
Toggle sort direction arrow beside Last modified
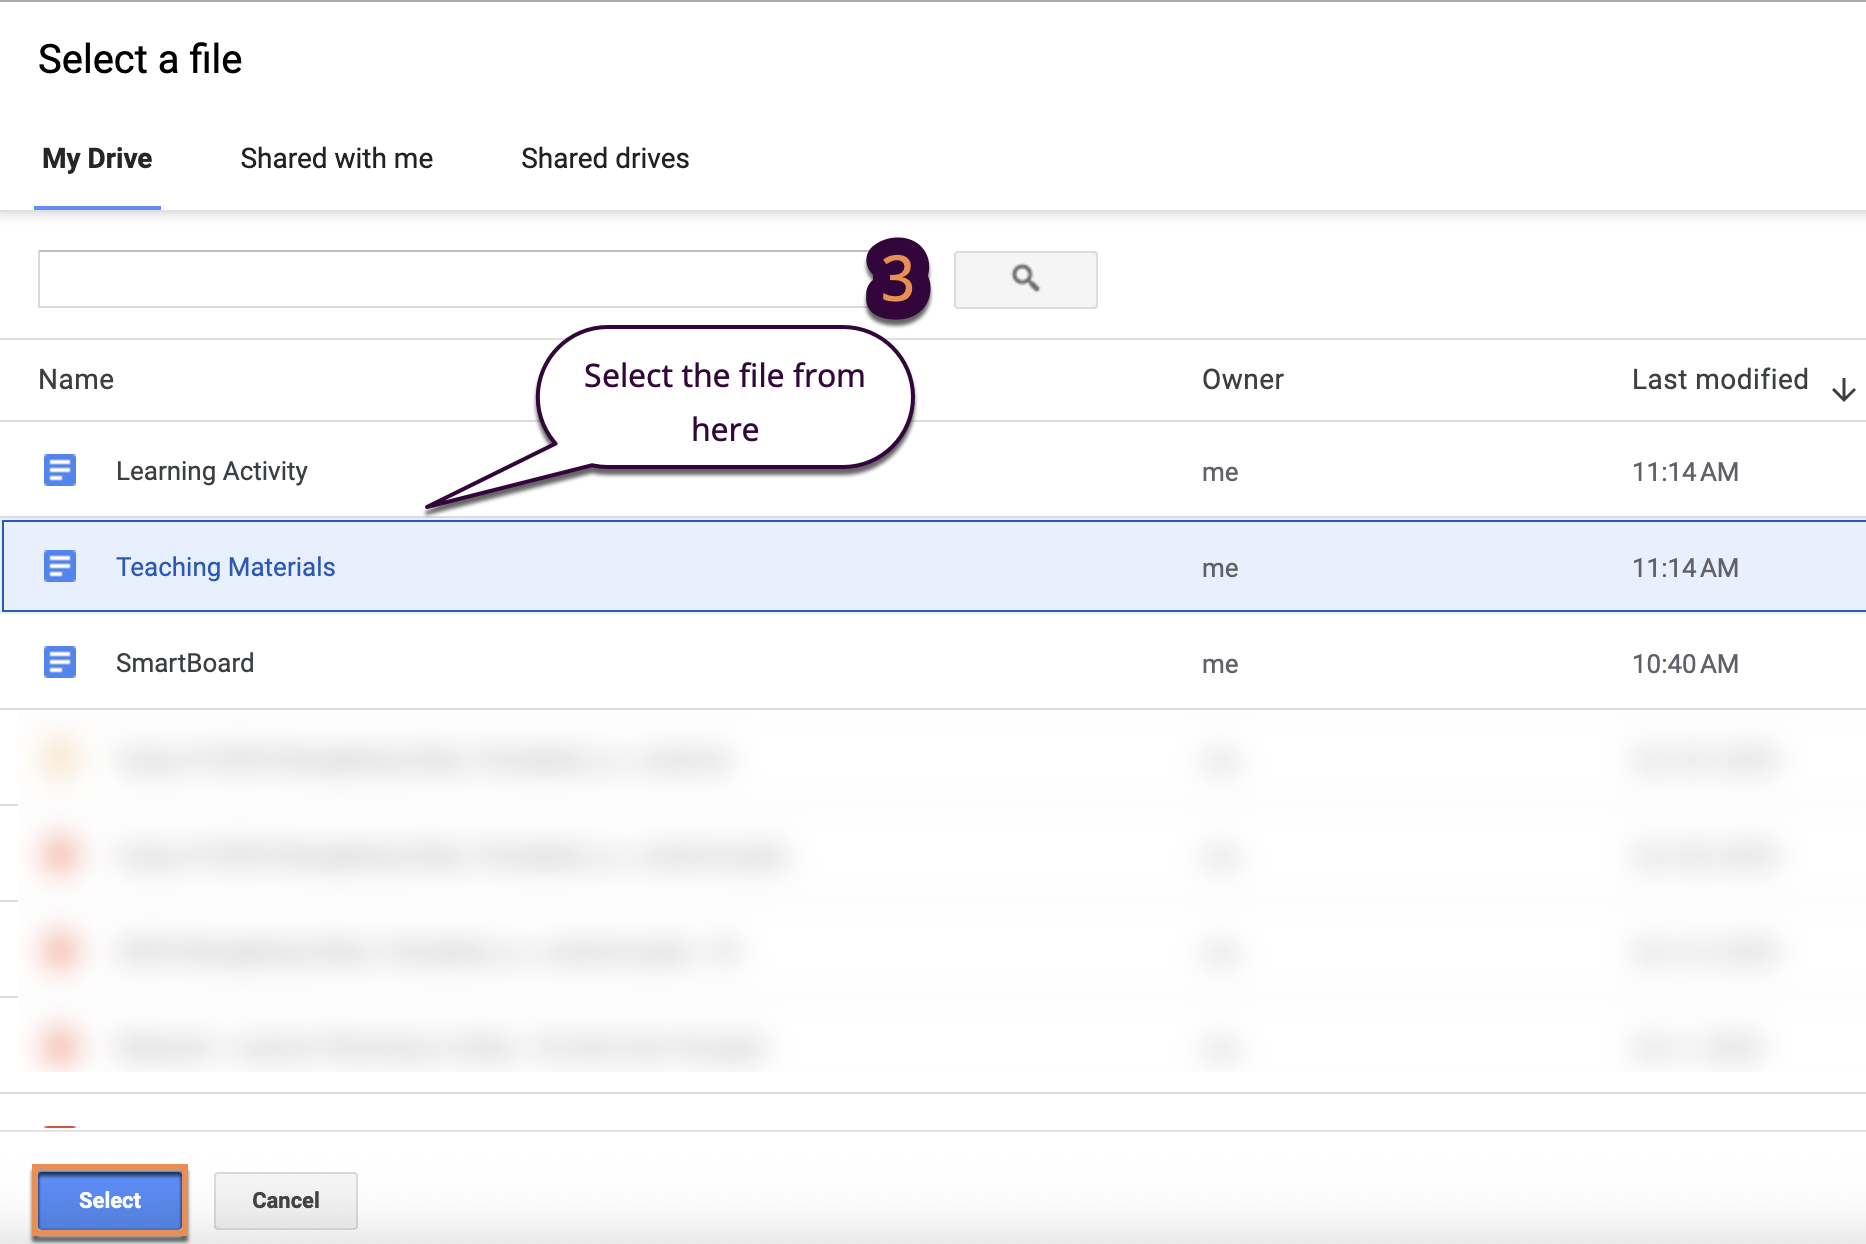pos(1843,390)
